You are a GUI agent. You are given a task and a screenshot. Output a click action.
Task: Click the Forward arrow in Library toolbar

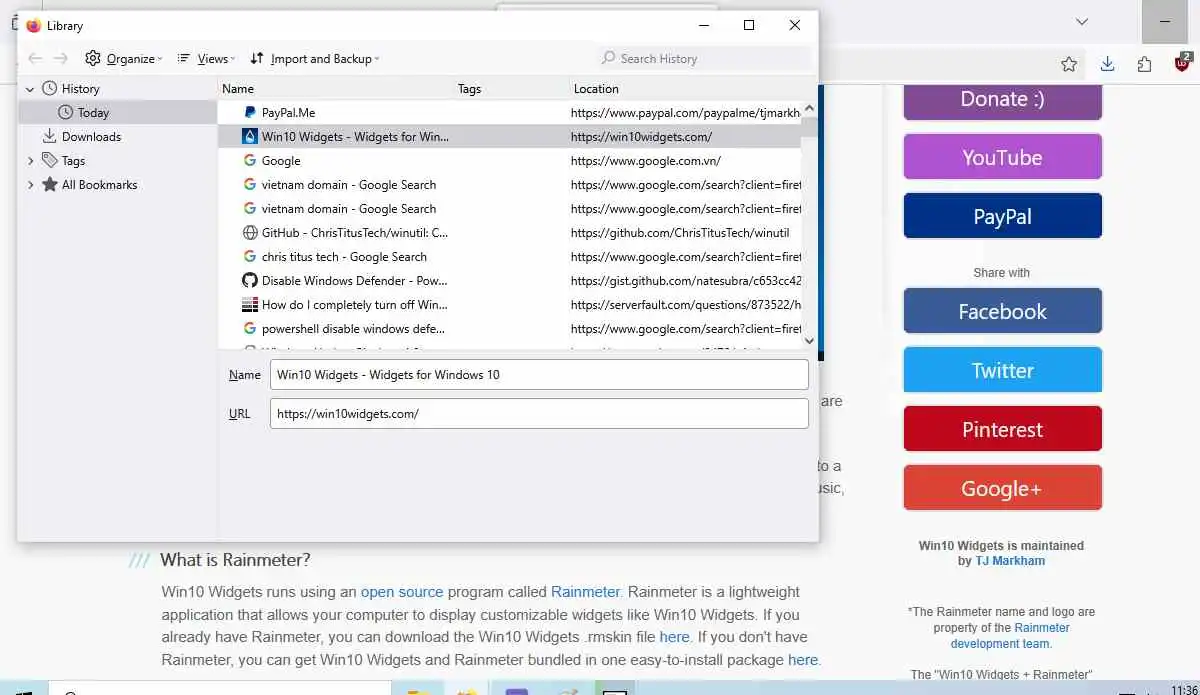61,59
